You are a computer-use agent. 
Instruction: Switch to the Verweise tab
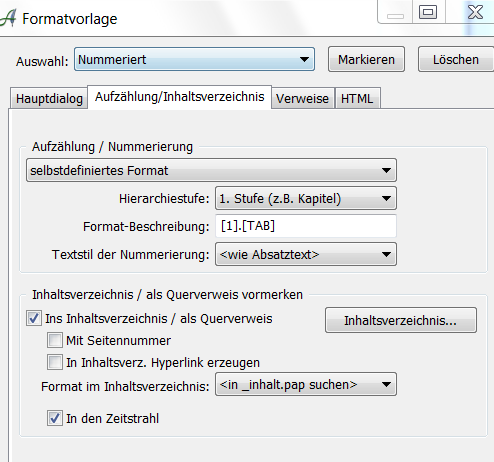[302, 99]
